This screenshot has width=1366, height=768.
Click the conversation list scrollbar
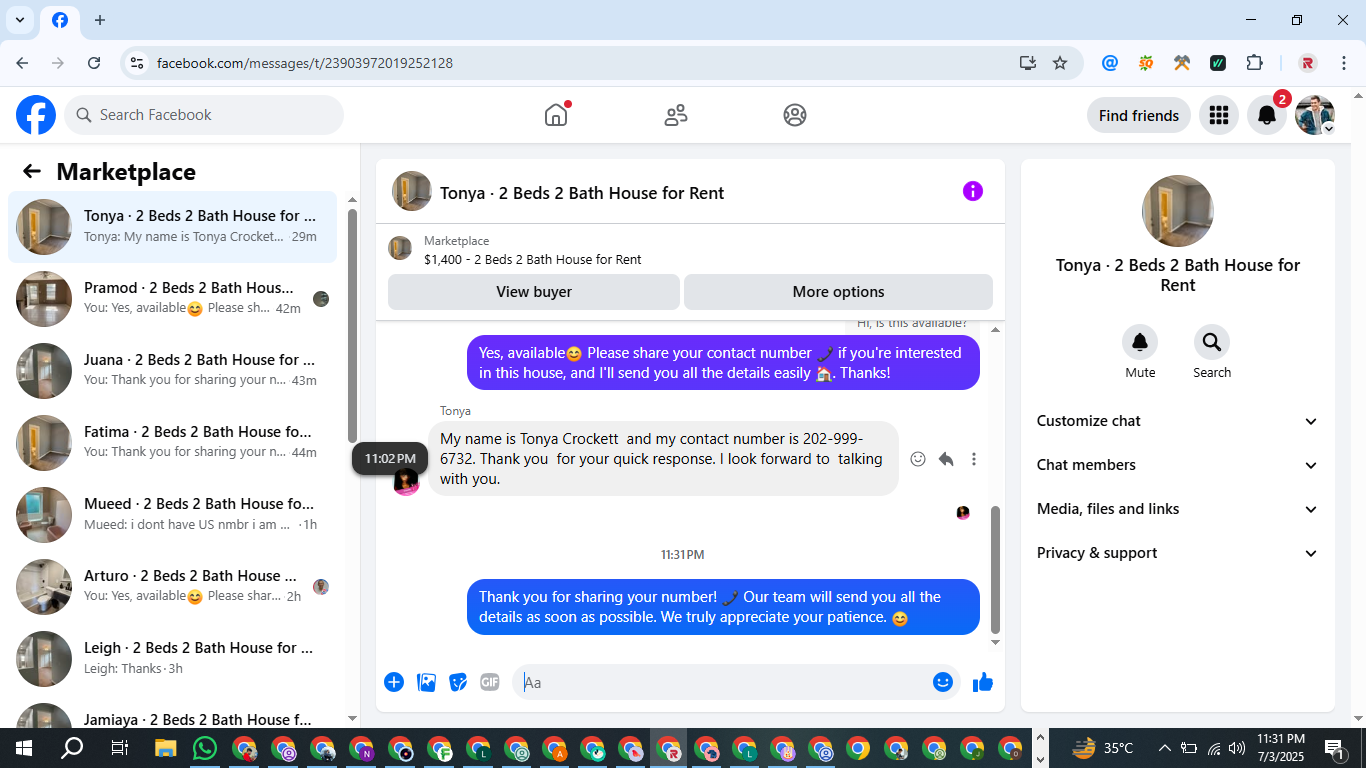pyautogui.click(x=352, y=325)
